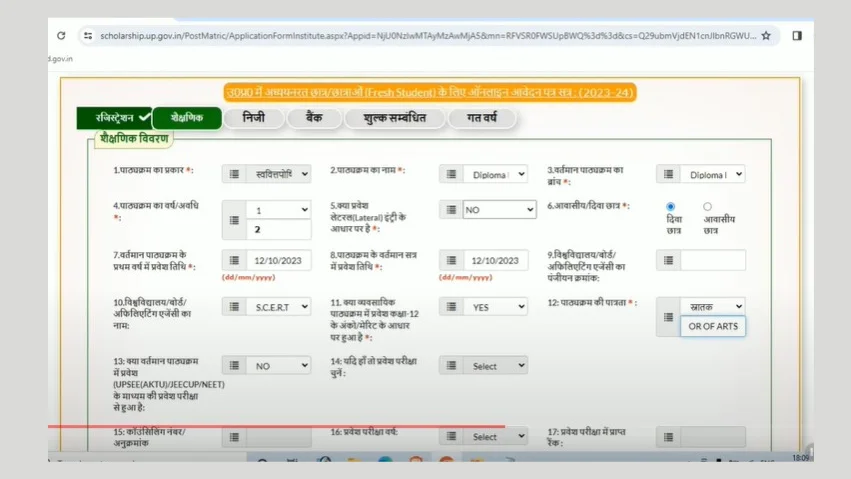851x479 pixels.
Task: Click the scholarship.up.gov.in address bar URL
Action: point(428,36)
